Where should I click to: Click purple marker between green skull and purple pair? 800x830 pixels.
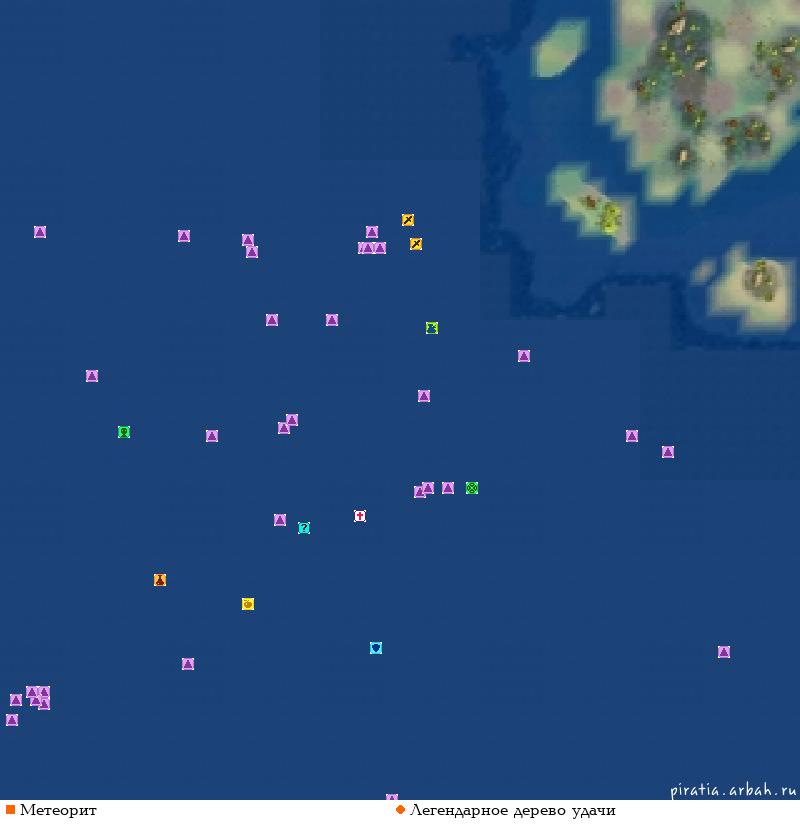(x=212, y=436)
